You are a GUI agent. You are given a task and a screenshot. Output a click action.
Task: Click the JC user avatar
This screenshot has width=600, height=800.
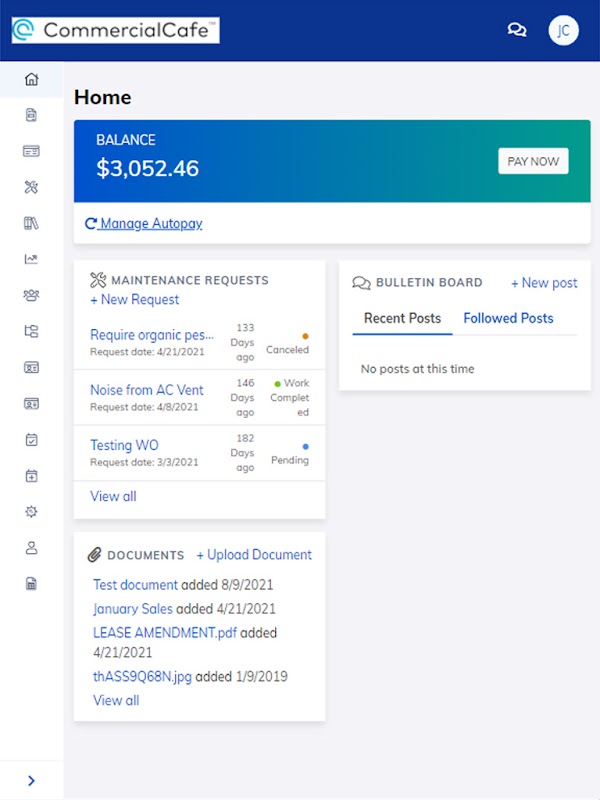[563, 30]
